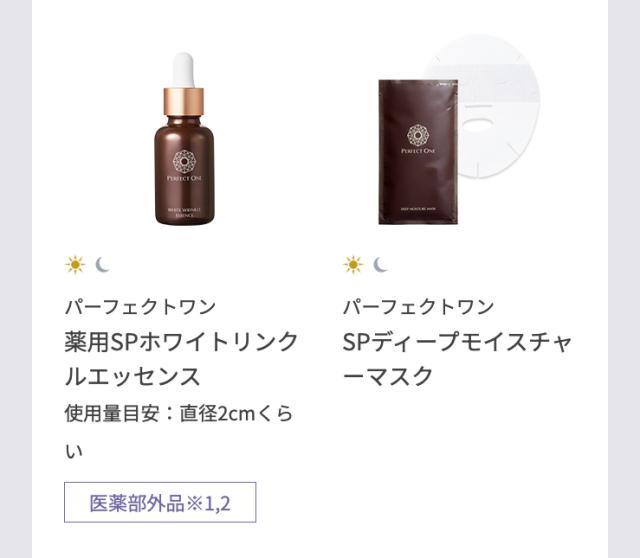Click WHITE WRINKLE ESSENCE label on the bottle

tap(184, 212)
